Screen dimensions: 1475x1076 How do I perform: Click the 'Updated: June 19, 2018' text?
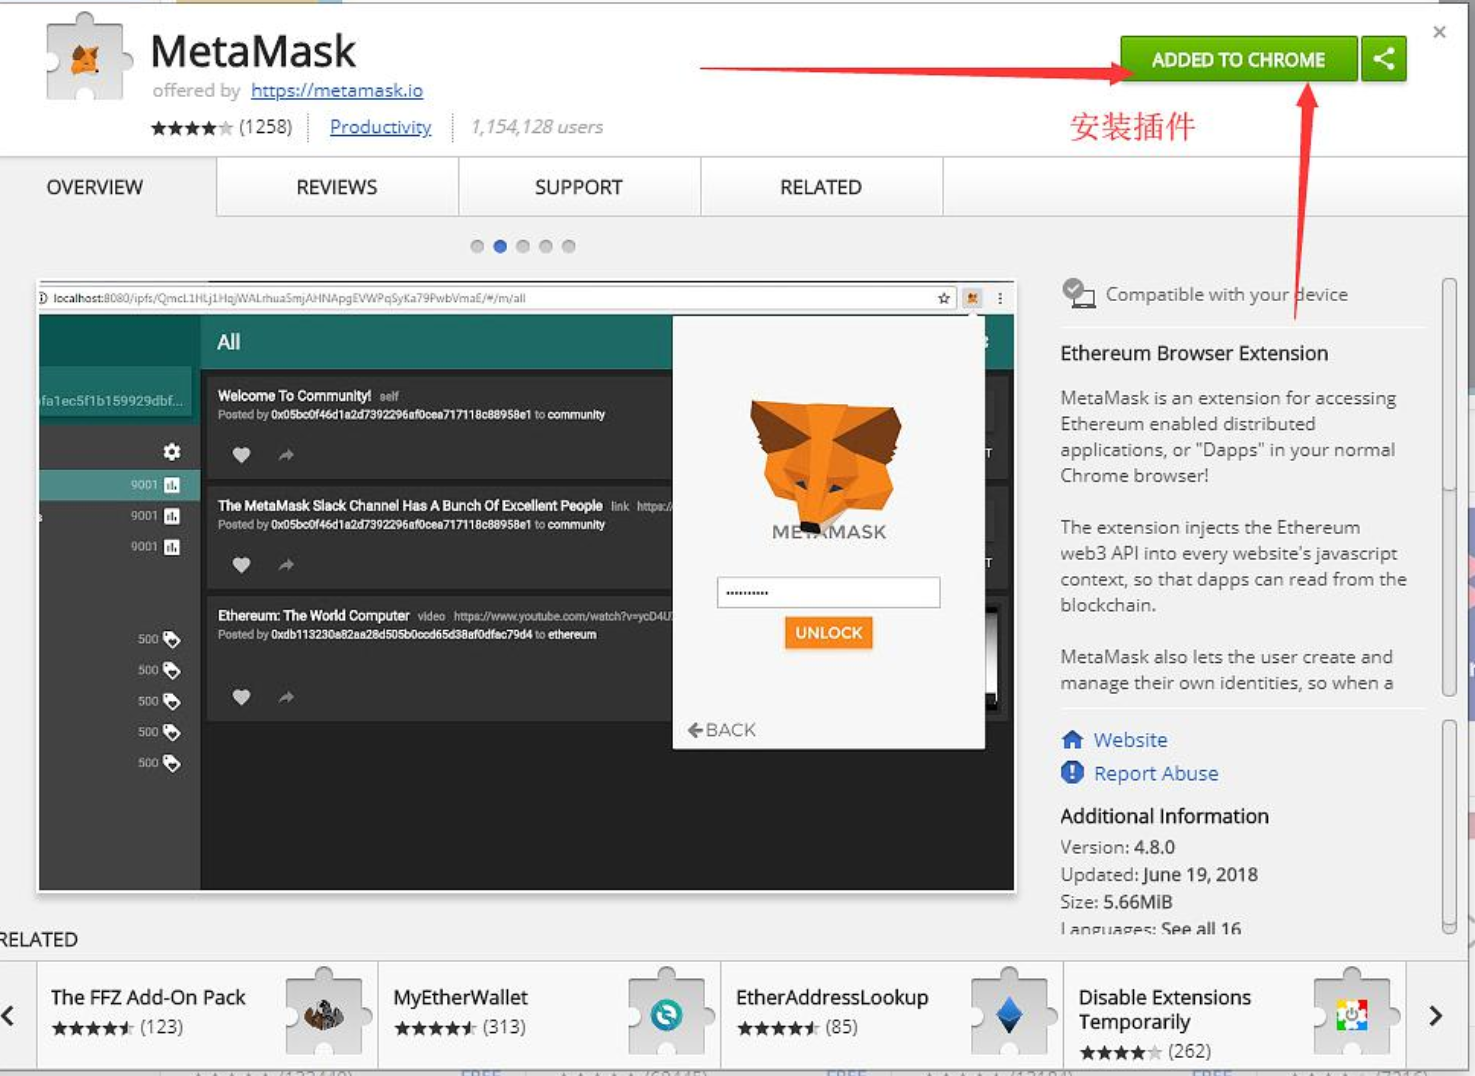coord(1159,874)
